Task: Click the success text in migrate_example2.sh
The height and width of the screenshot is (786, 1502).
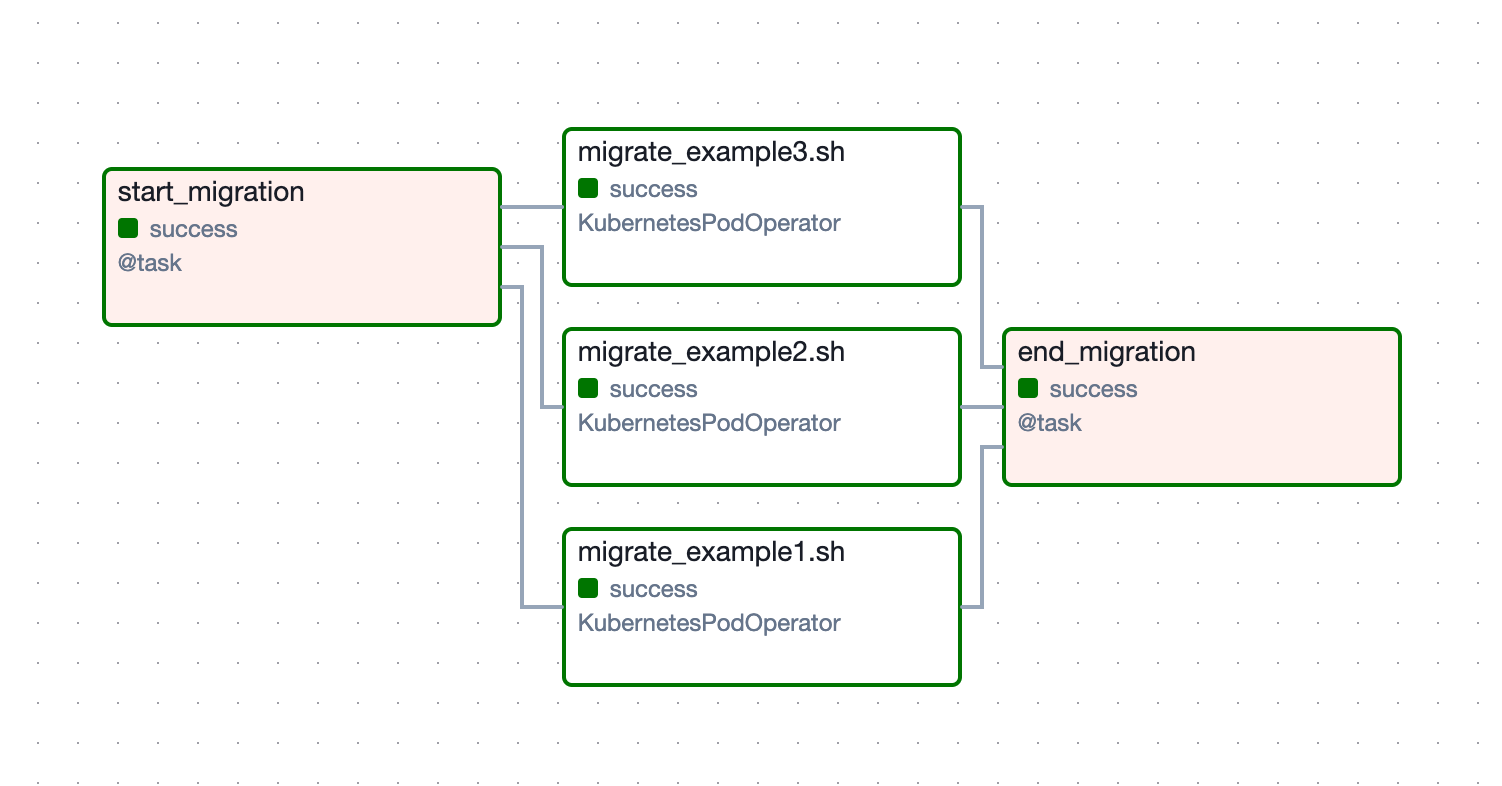Action: coord(654,389)
